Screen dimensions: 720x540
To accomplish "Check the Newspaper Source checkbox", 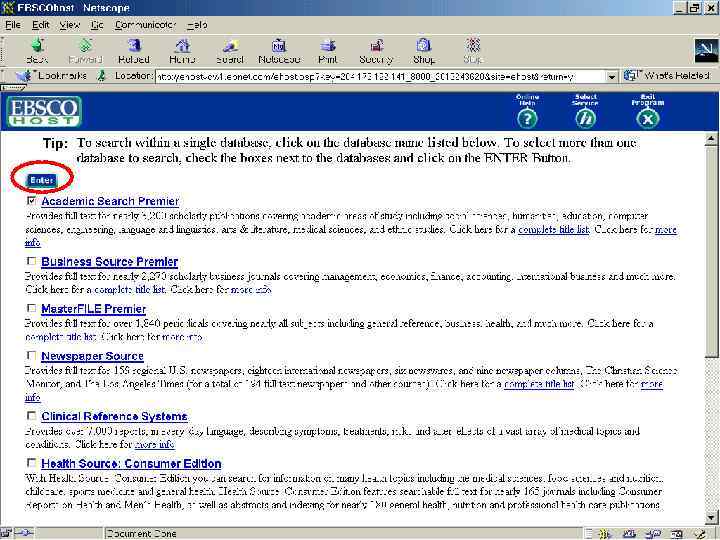I will (31, 355).
